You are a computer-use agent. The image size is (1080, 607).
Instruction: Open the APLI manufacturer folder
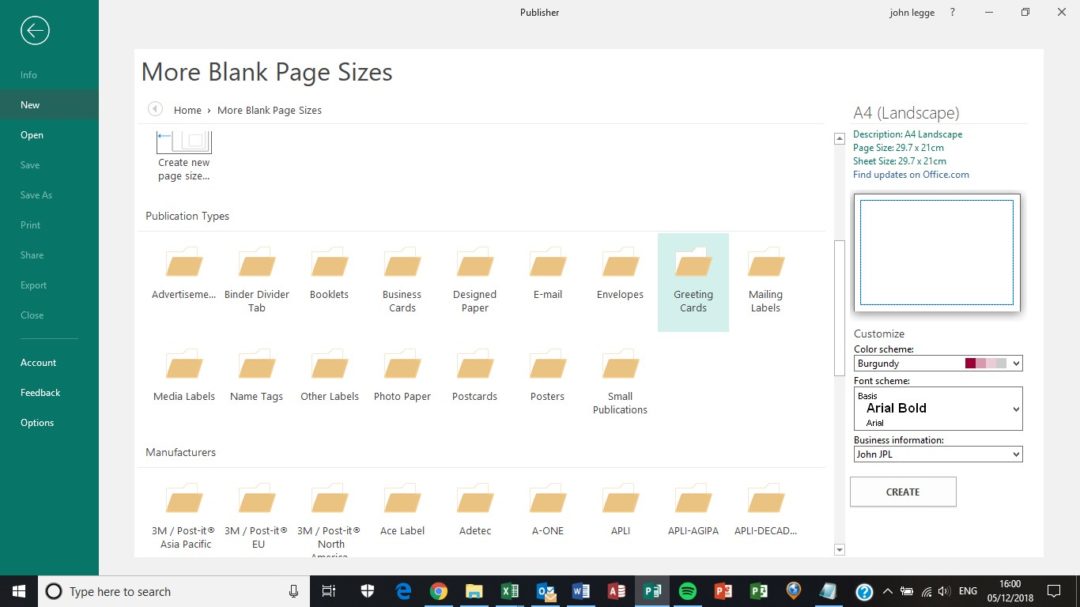click(x=620, y=511)
